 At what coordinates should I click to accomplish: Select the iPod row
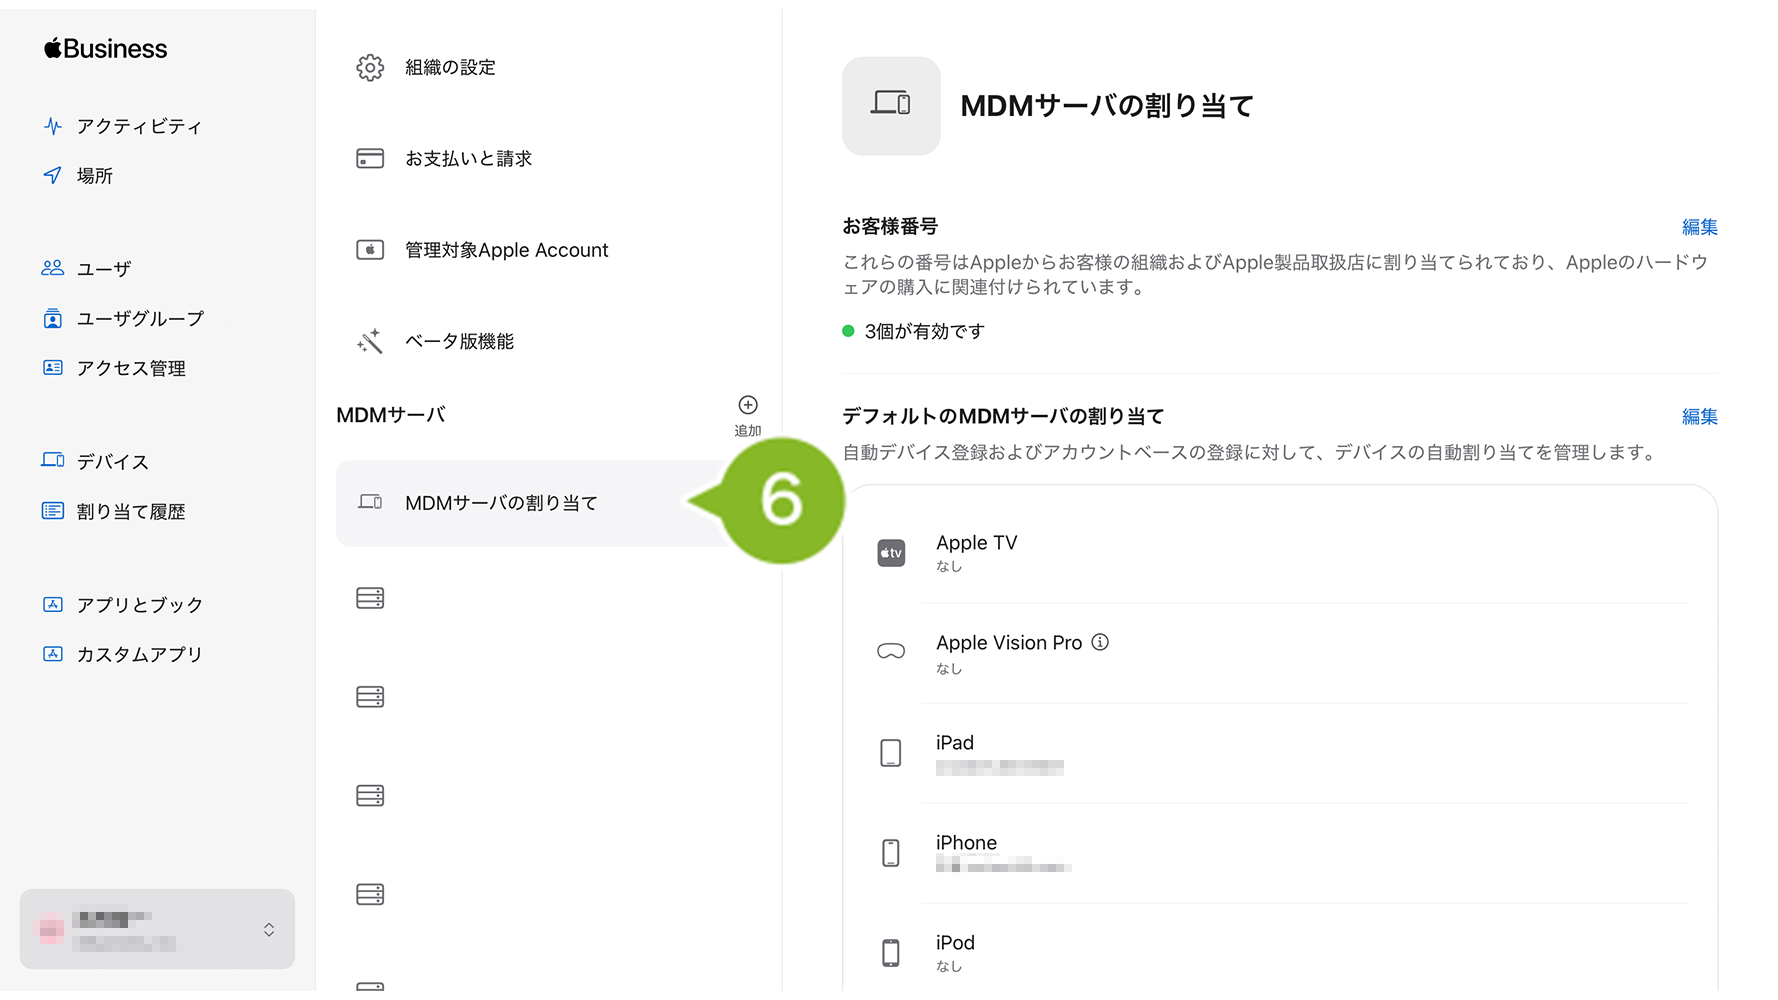click(1280, 951)
